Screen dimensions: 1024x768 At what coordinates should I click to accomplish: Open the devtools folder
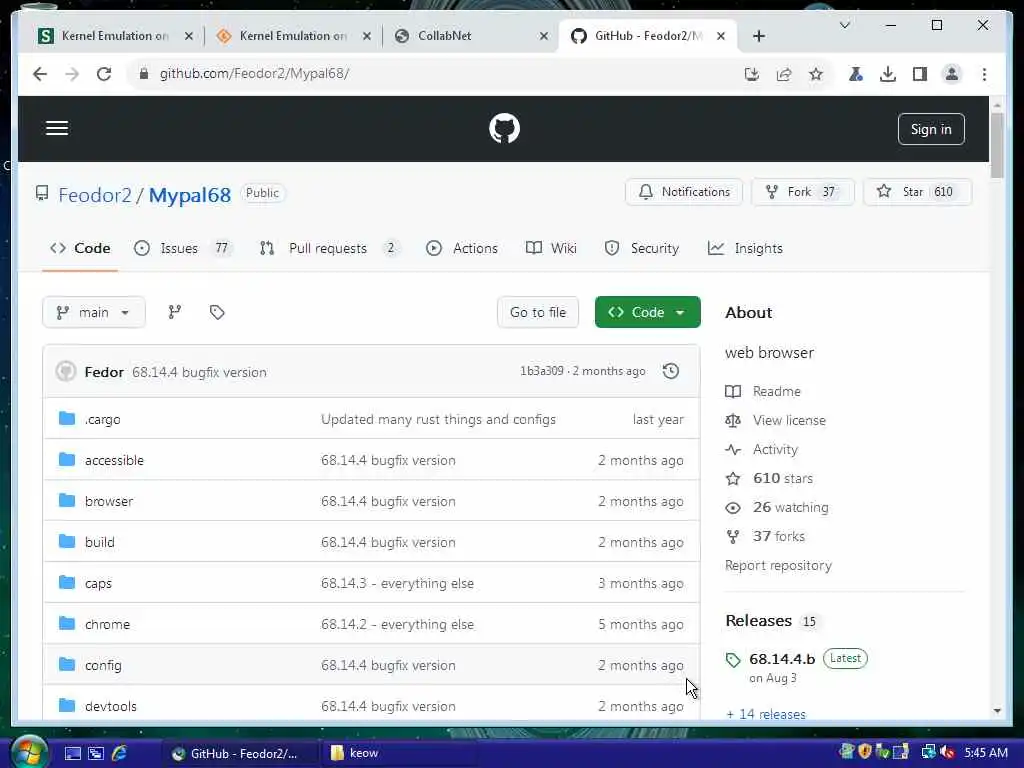110,707
